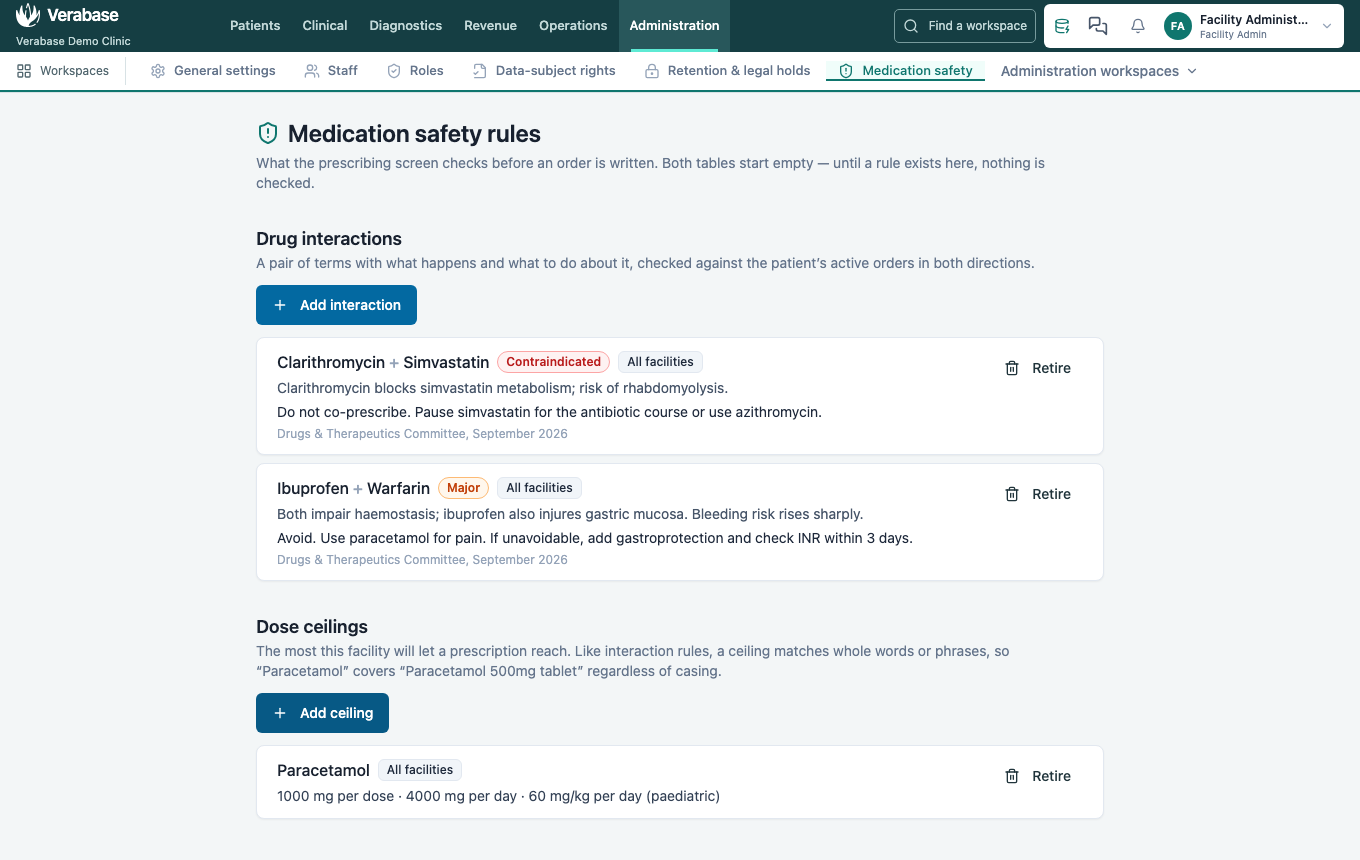Viewport: 1360px width, 860px height.
Task: Select the Administration menu
Action: (674, 26)
